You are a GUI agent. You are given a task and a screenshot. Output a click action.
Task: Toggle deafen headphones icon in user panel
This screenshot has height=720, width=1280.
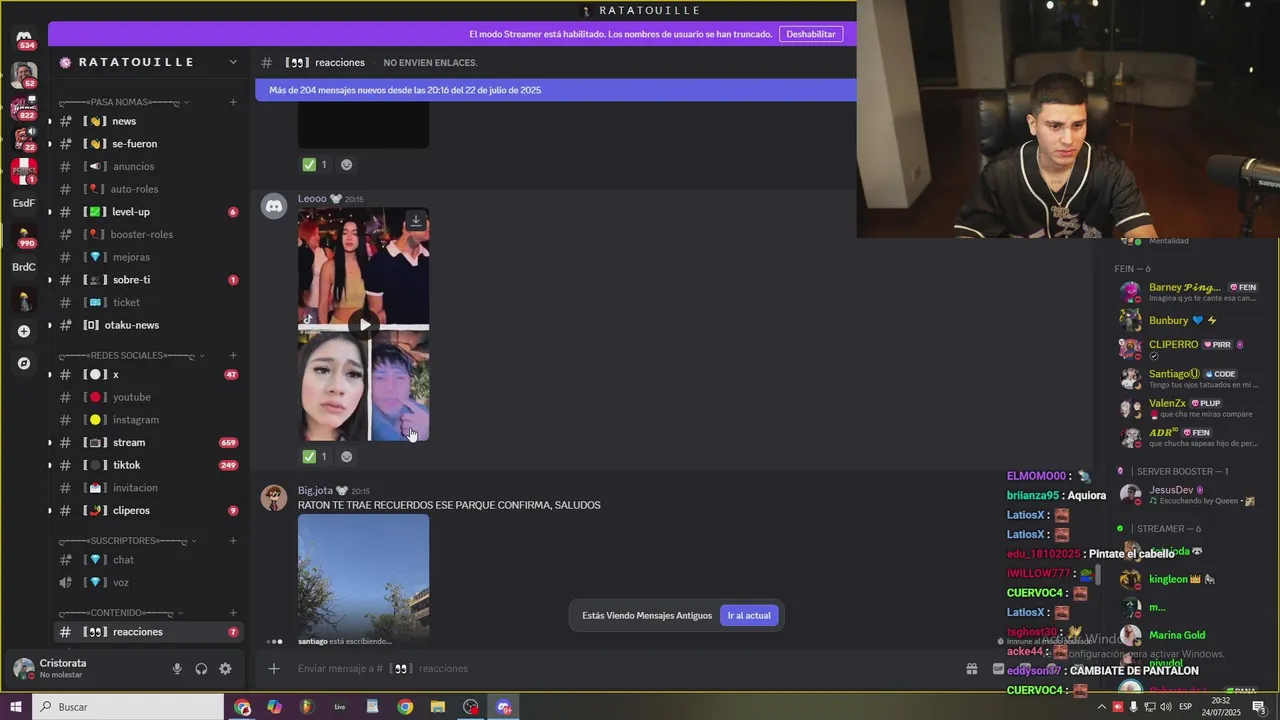tap(201, 669)
